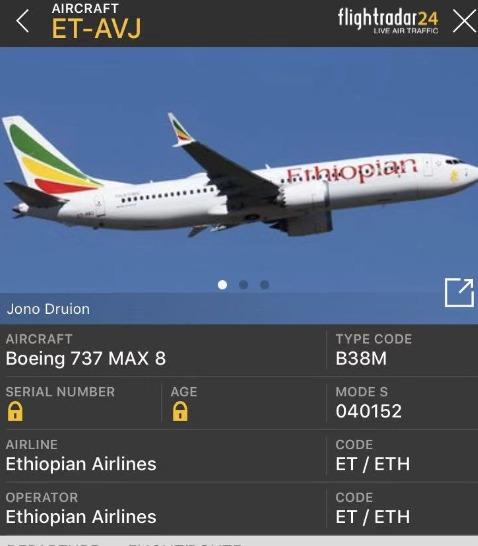
Task: Tap the Serial Number label
Action: [60, 392]
